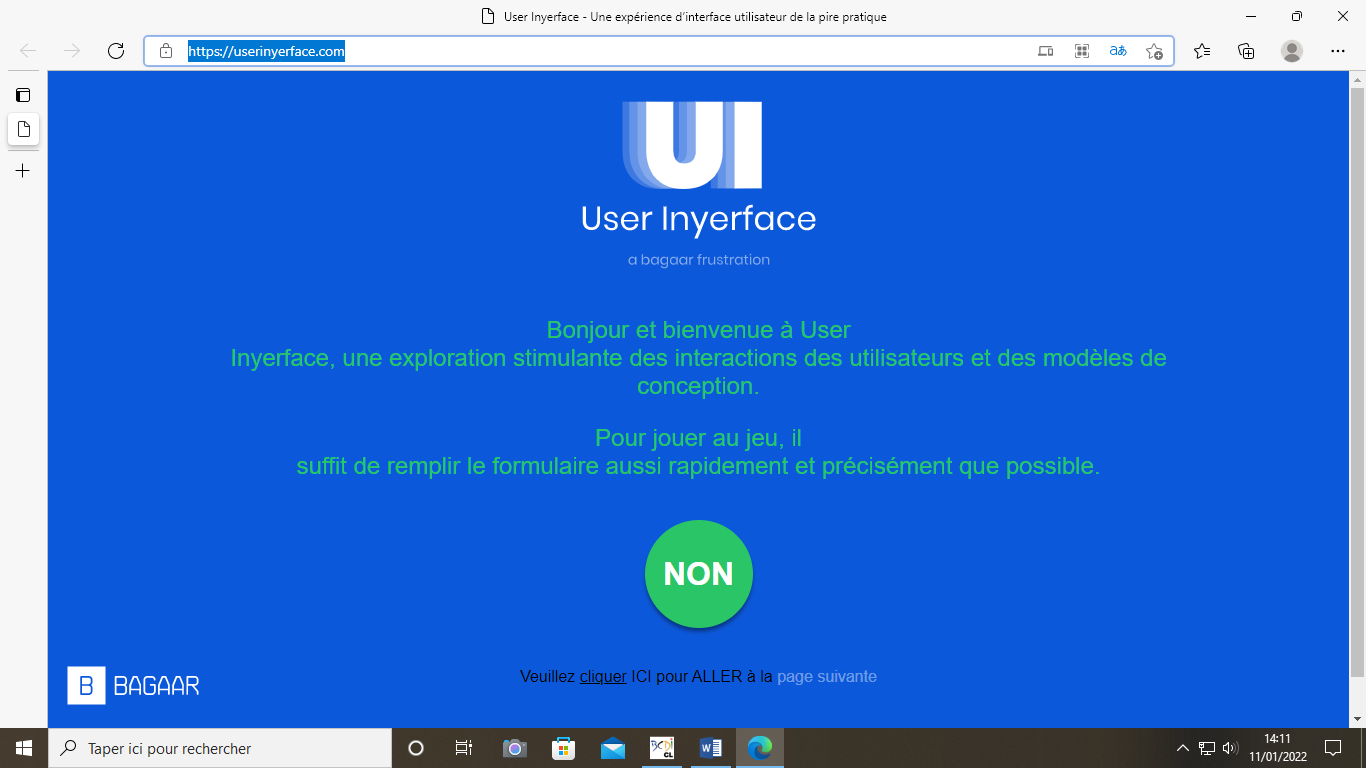
Task: Click the QR code icon in address bar
Action: pos(1082,51)
